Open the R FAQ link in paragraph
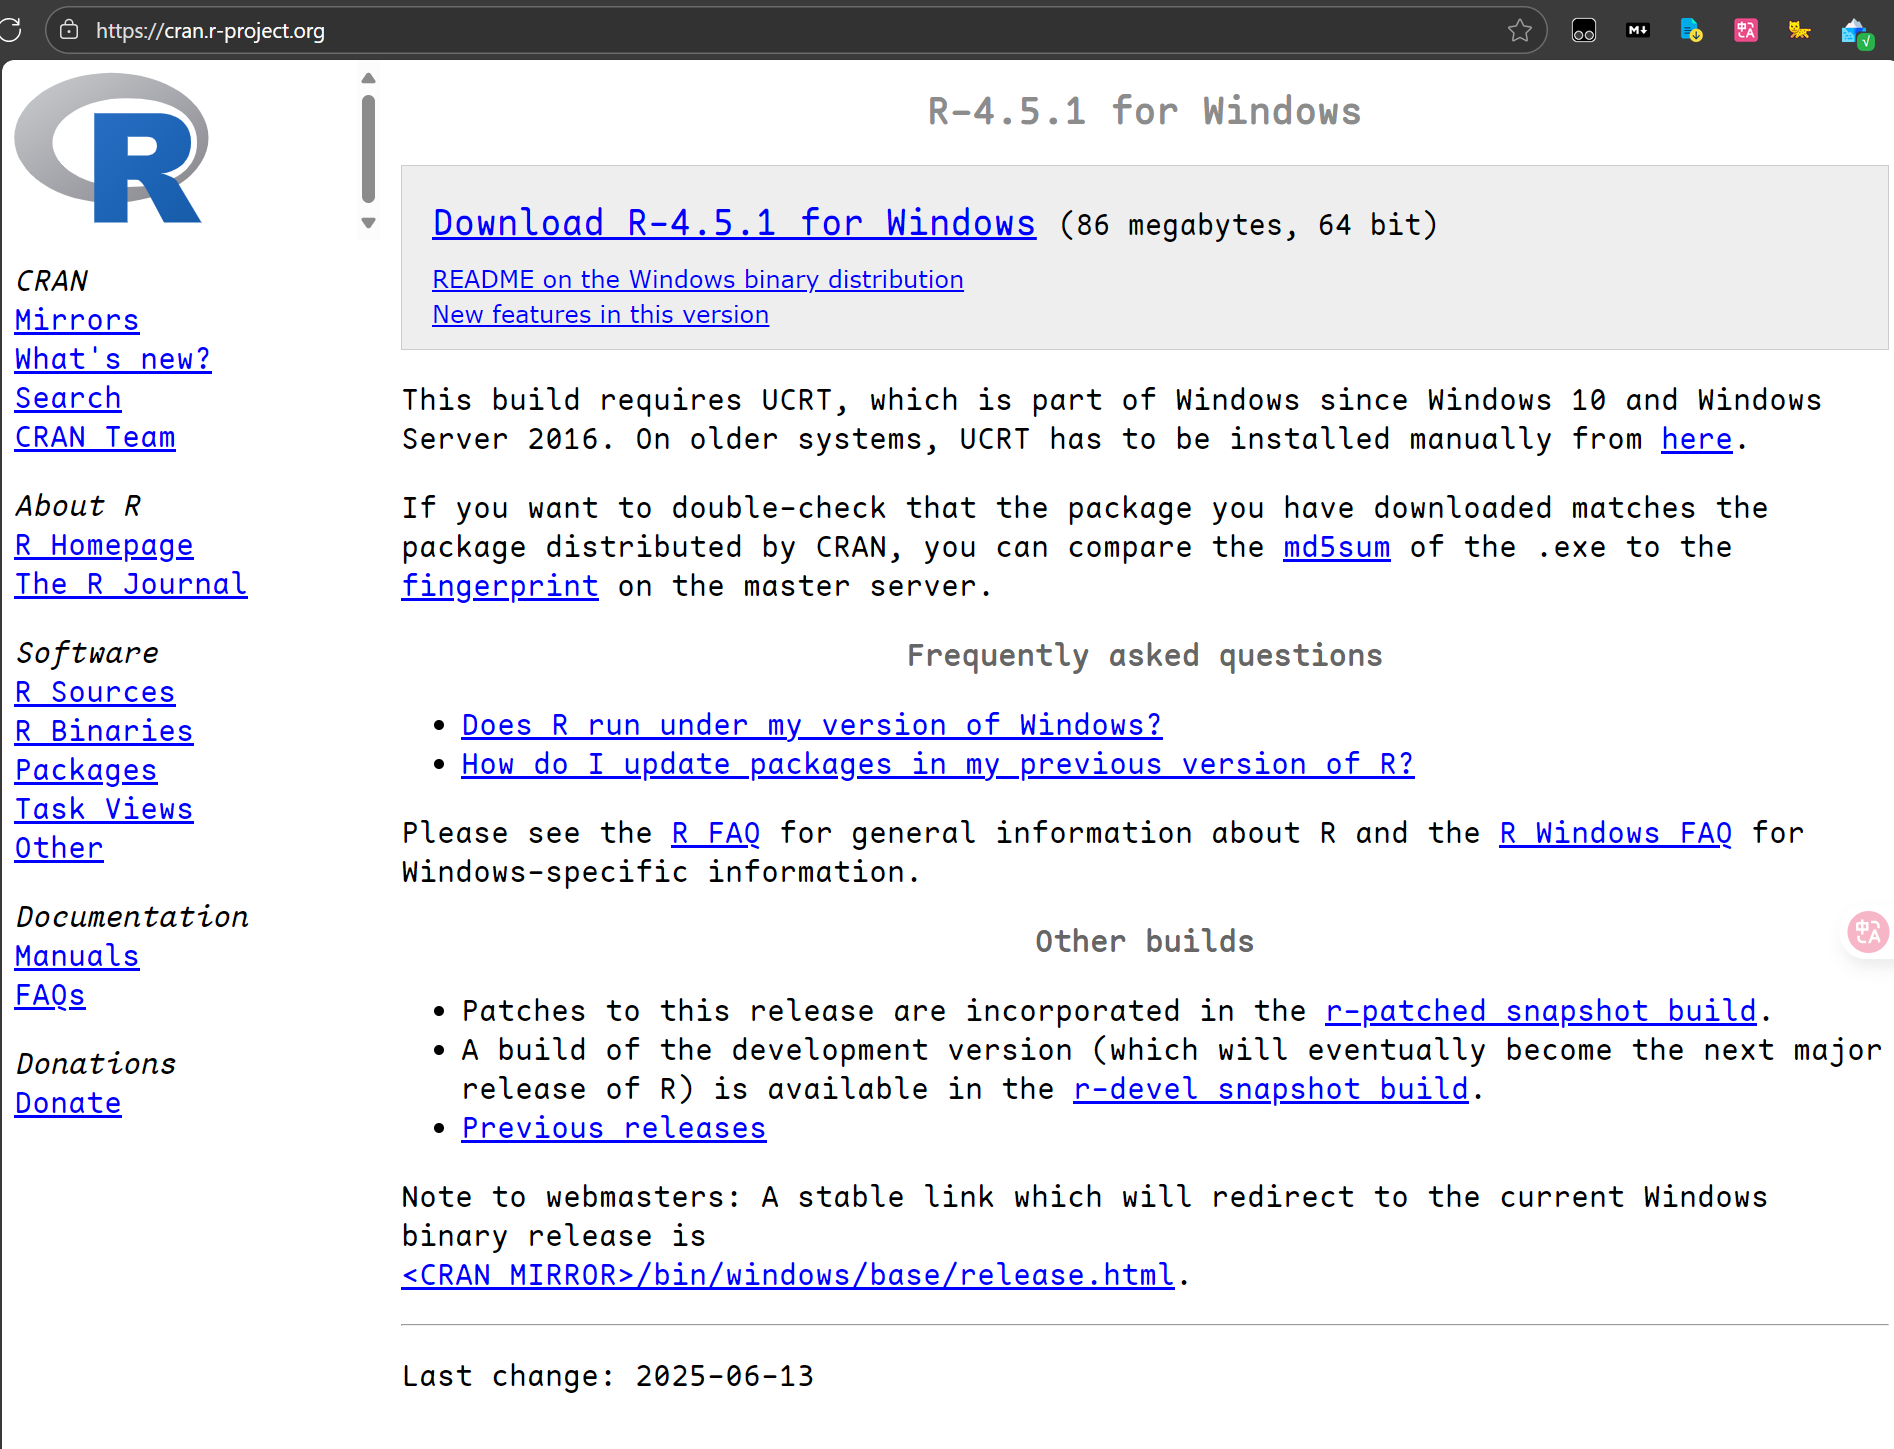 [716, 833]
